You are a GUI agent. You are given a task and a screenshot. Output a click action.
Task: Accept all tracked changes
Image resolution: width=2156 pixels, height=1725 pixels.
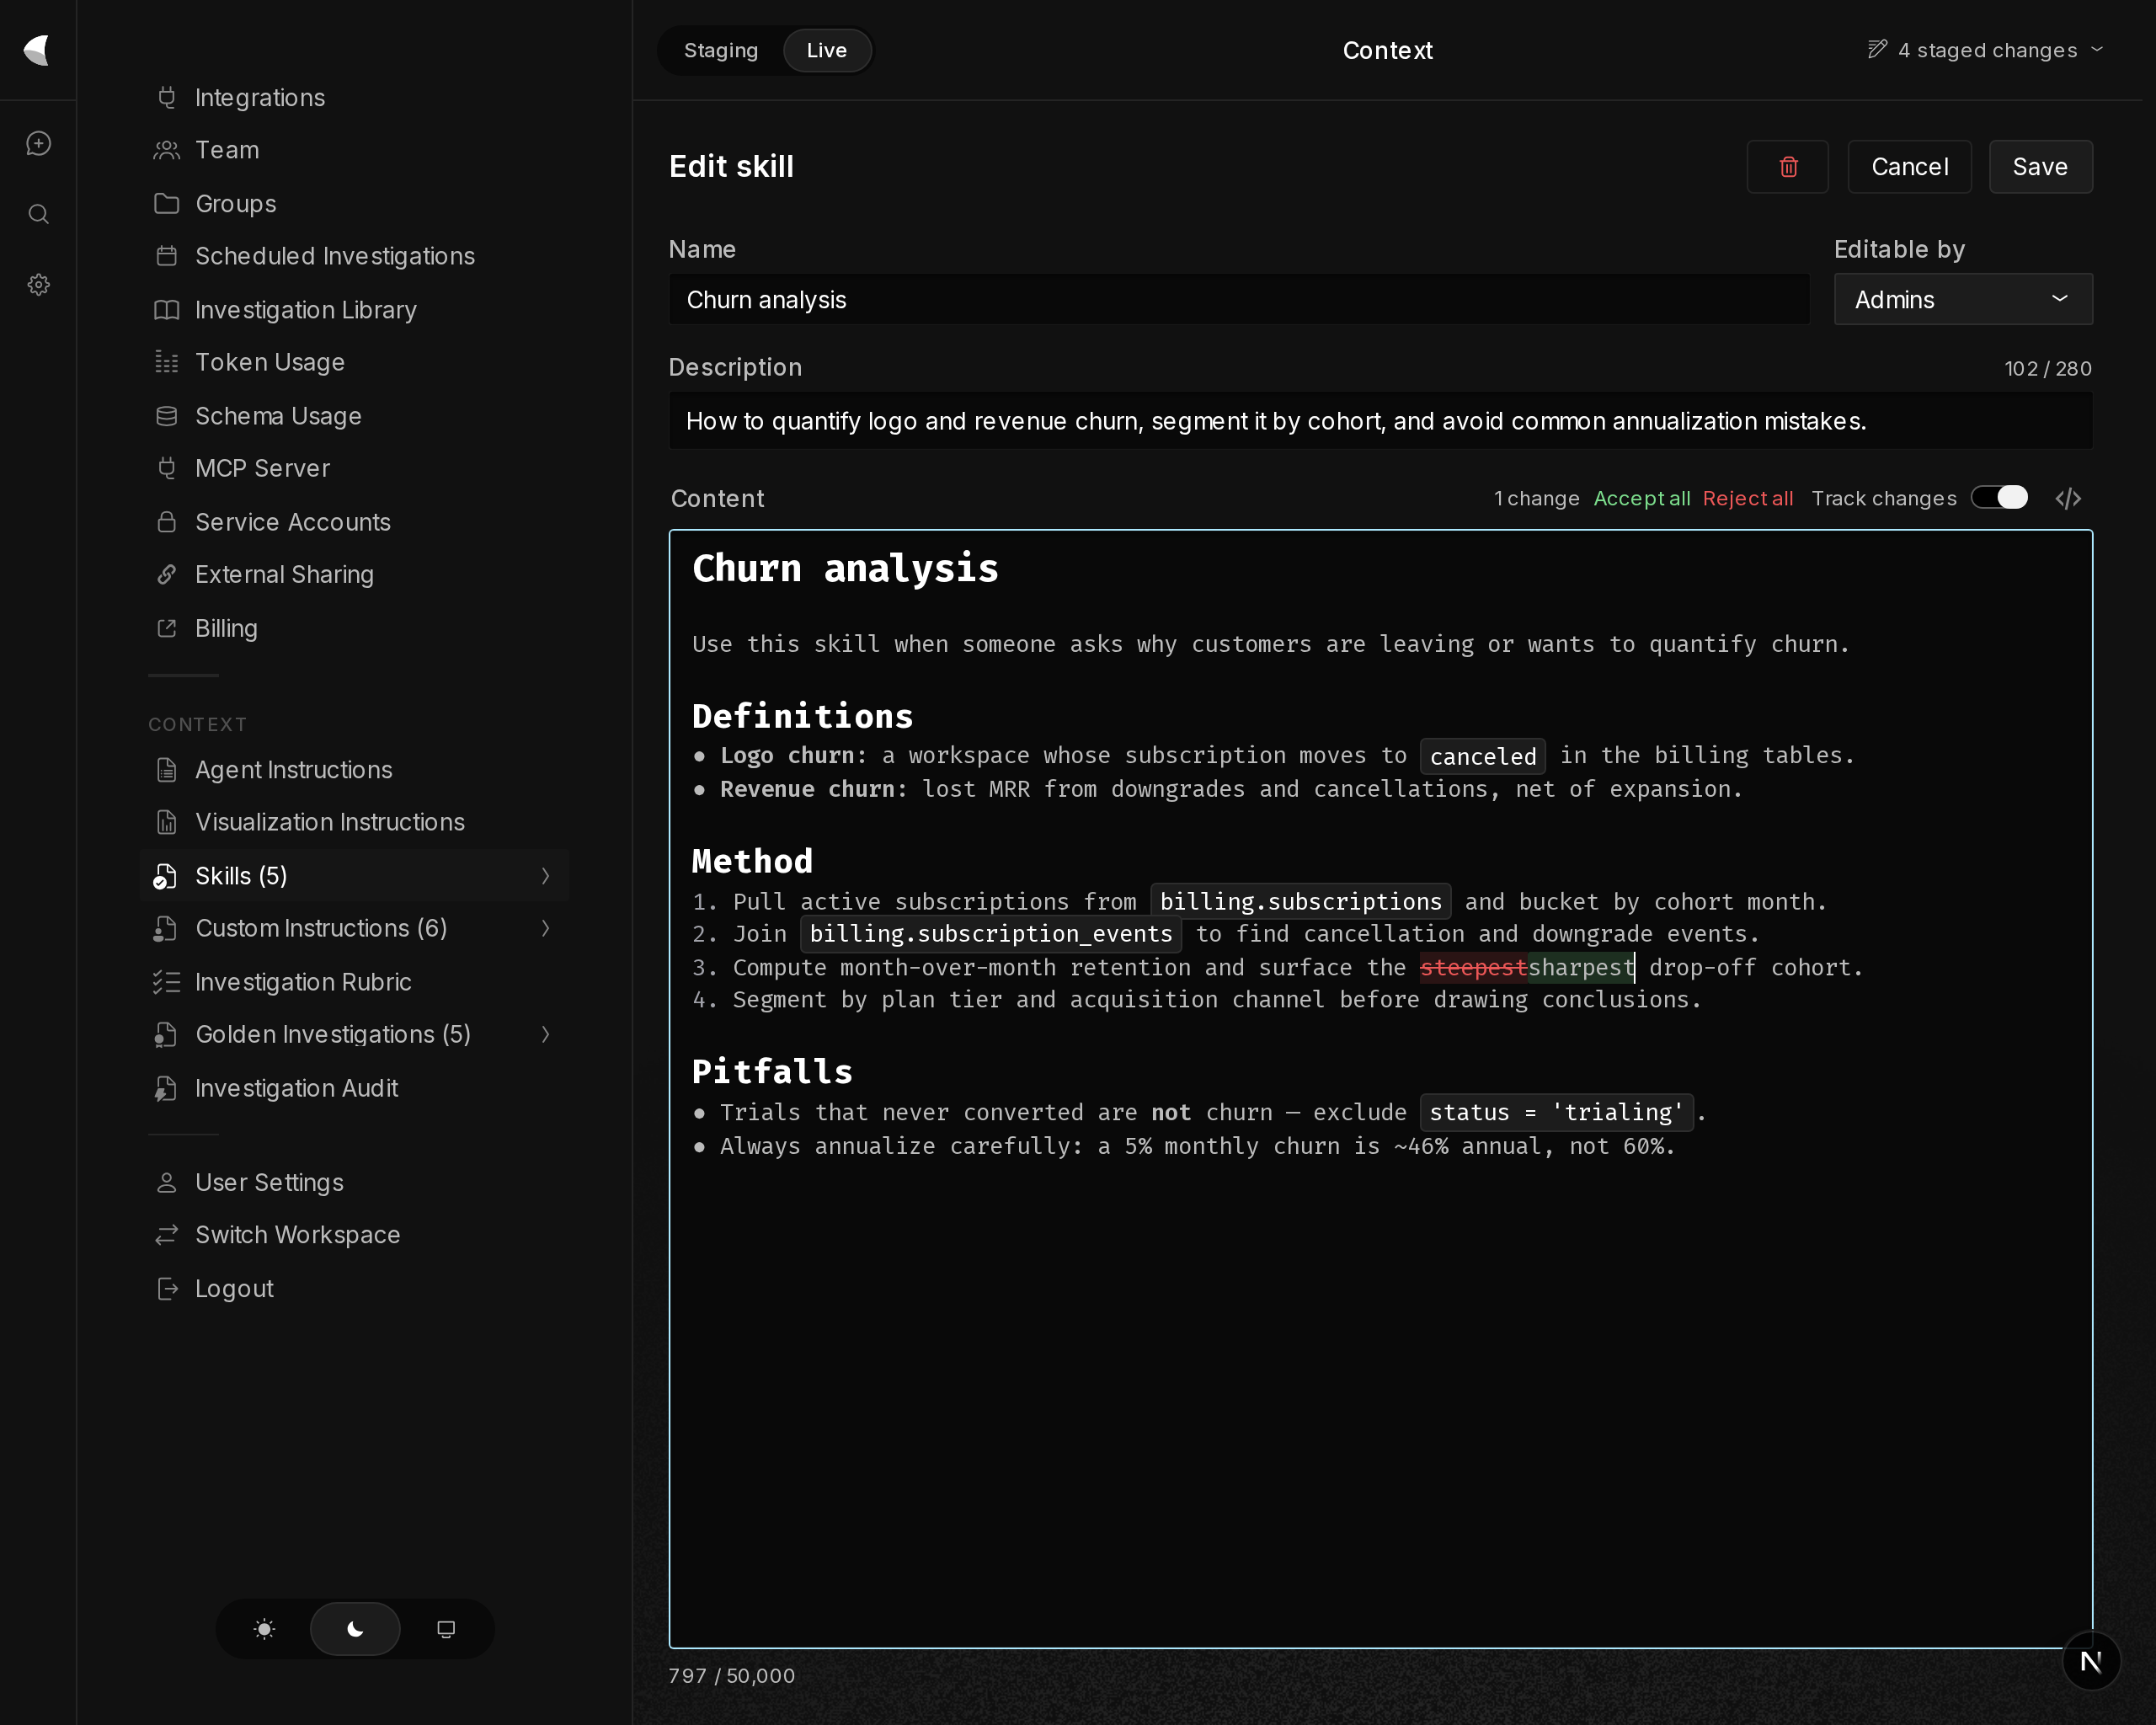coord(1641,498)
